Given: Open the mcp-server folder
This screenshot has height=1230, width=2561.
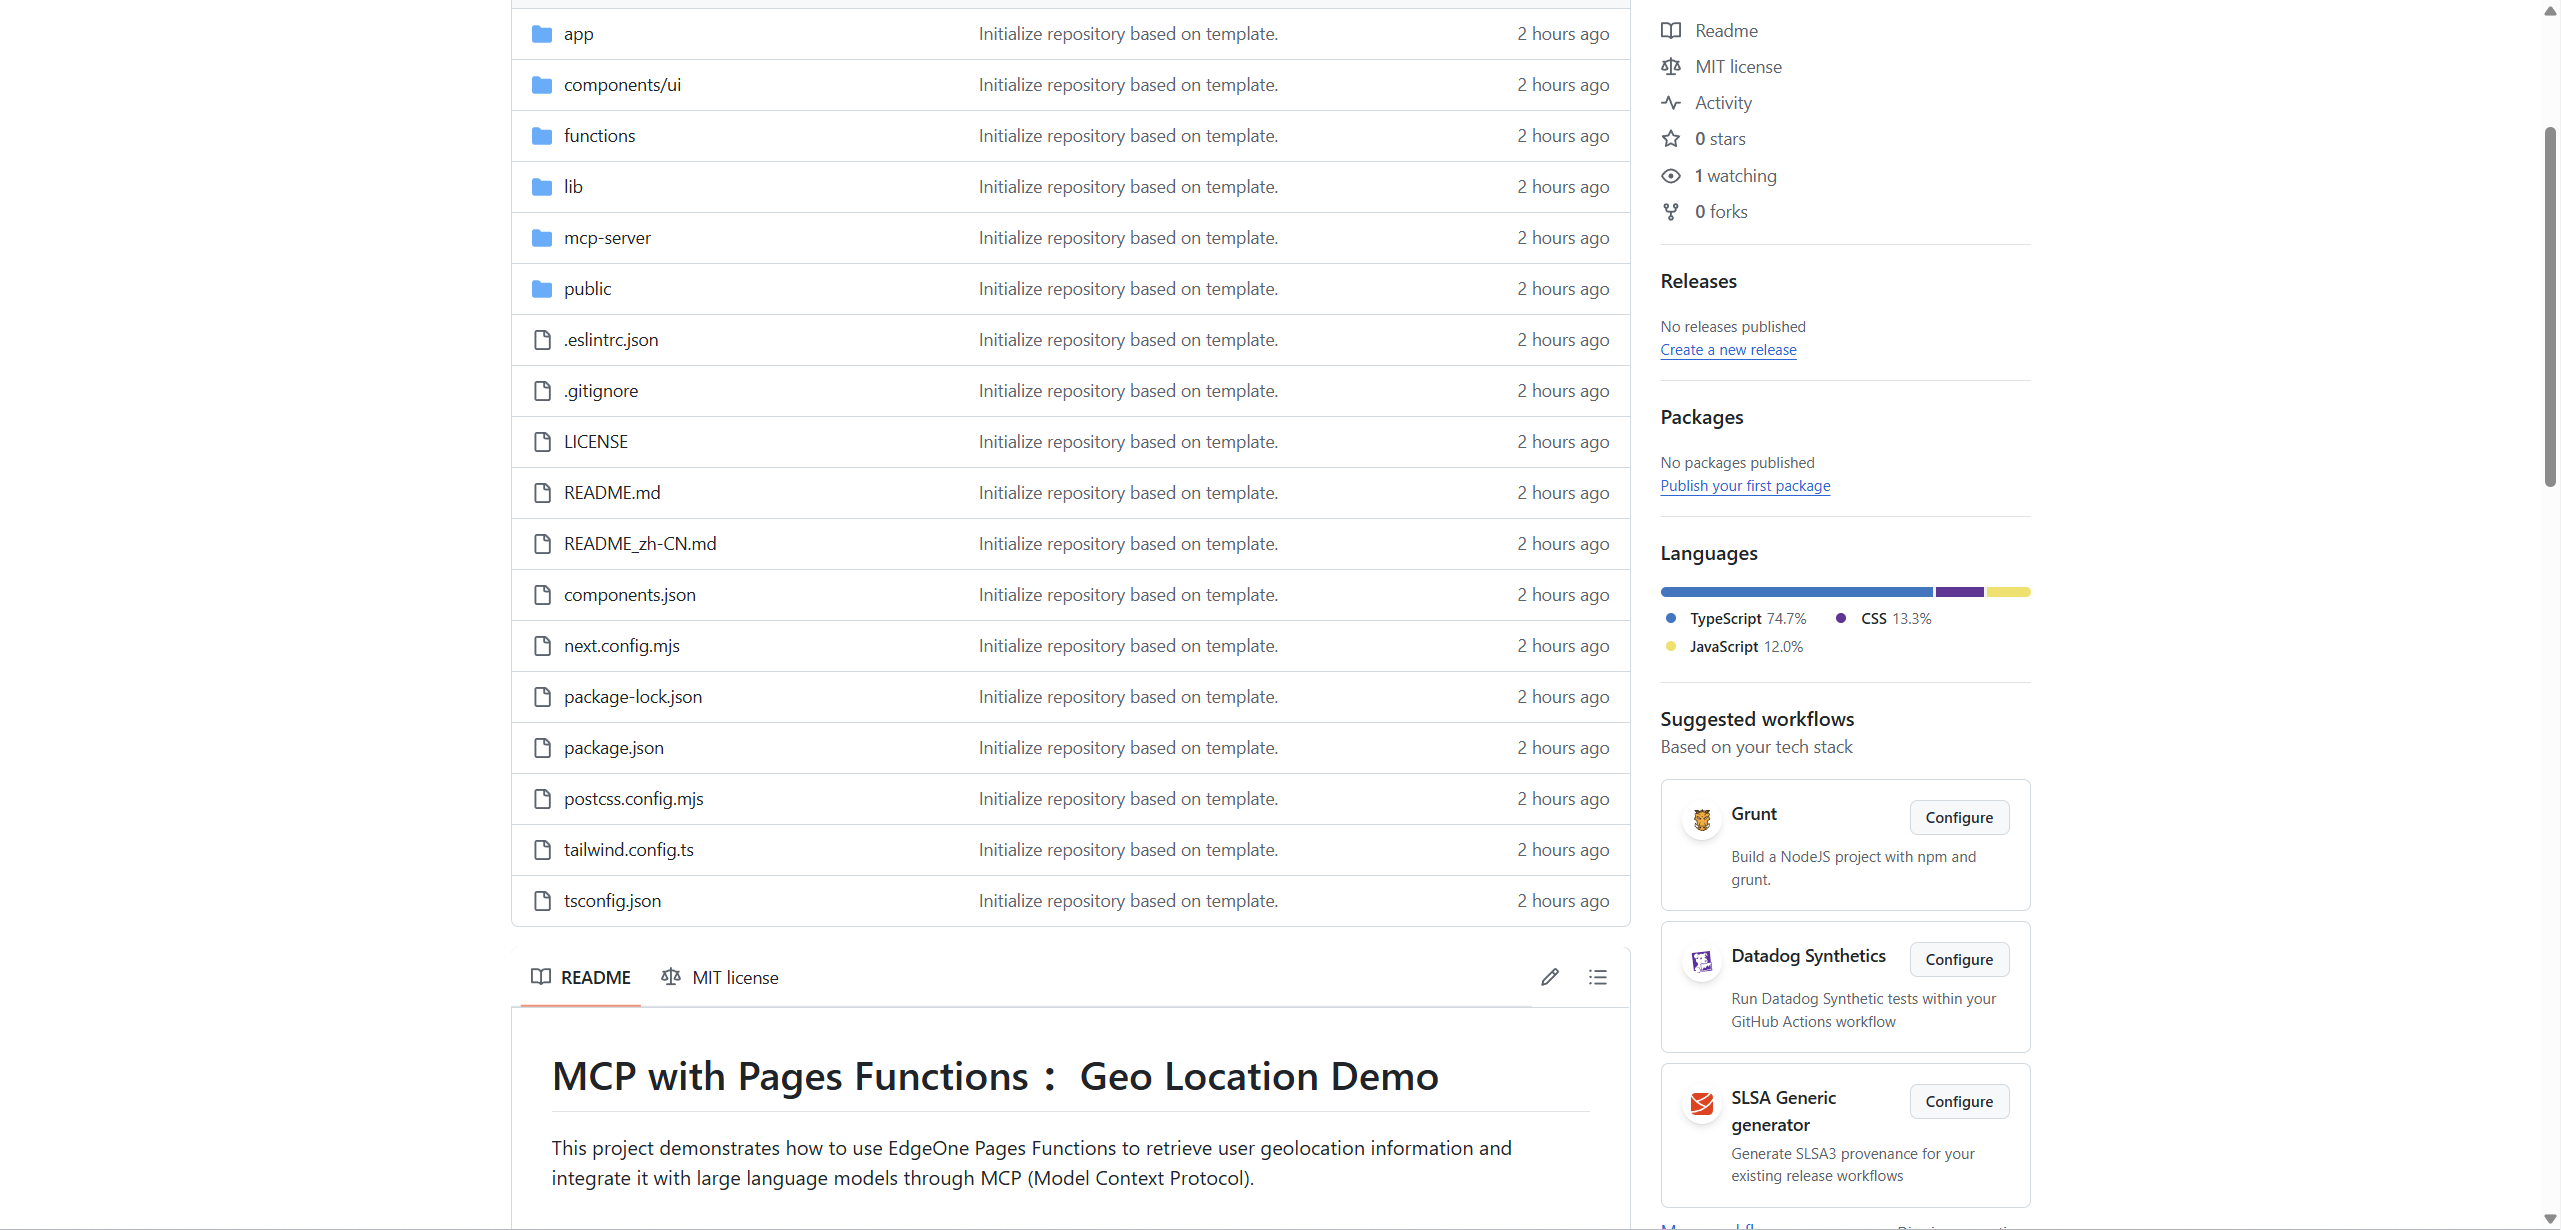Looking at the screenshot, I should (607, 238).
